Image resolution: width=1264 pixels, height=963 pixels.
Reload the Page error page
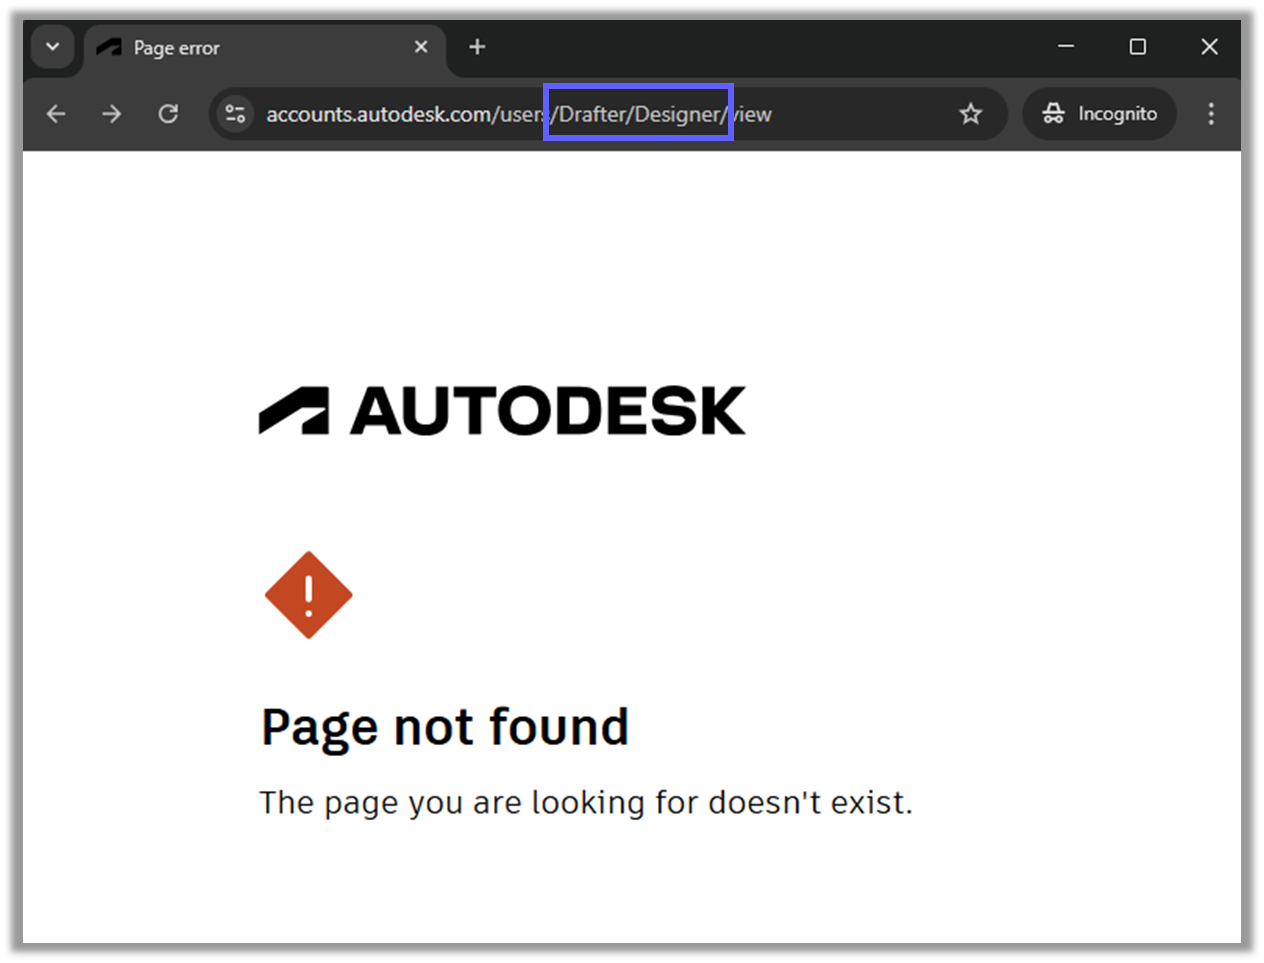pos(167,114)
